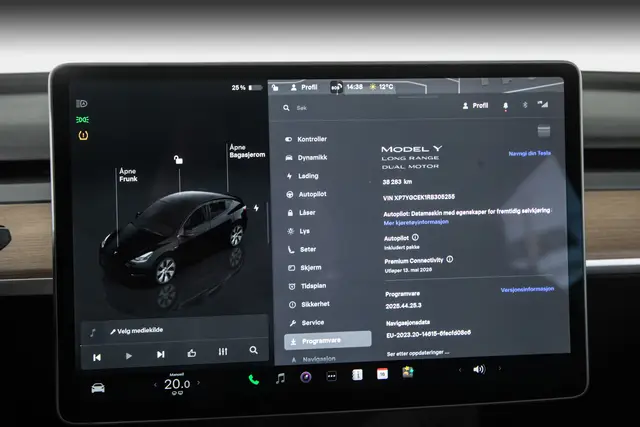Select Seter in the settings list
The height and width of the screenshot is (427, 640).
(302, 249)
